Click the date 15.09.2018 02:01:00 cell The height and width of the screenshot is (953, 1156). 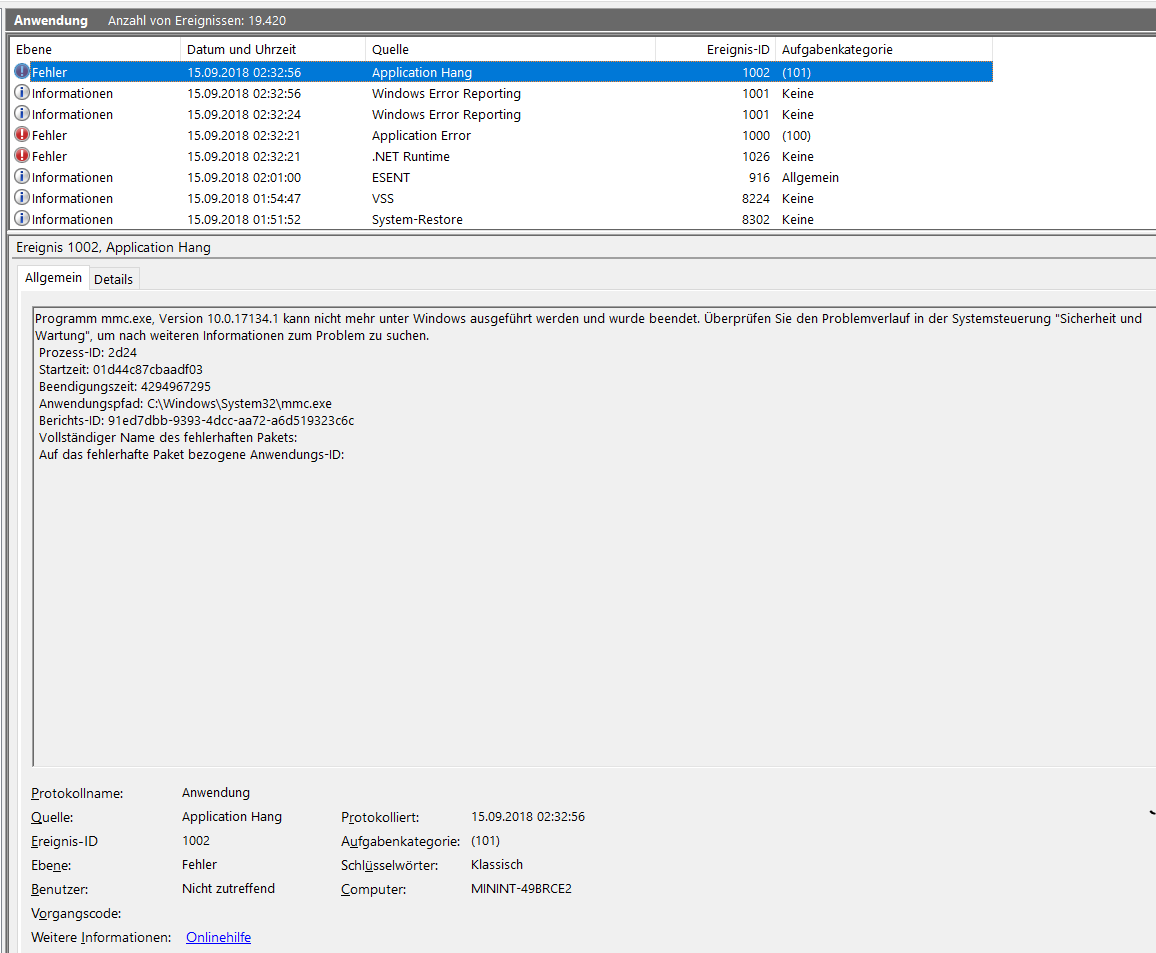(244, 178)
